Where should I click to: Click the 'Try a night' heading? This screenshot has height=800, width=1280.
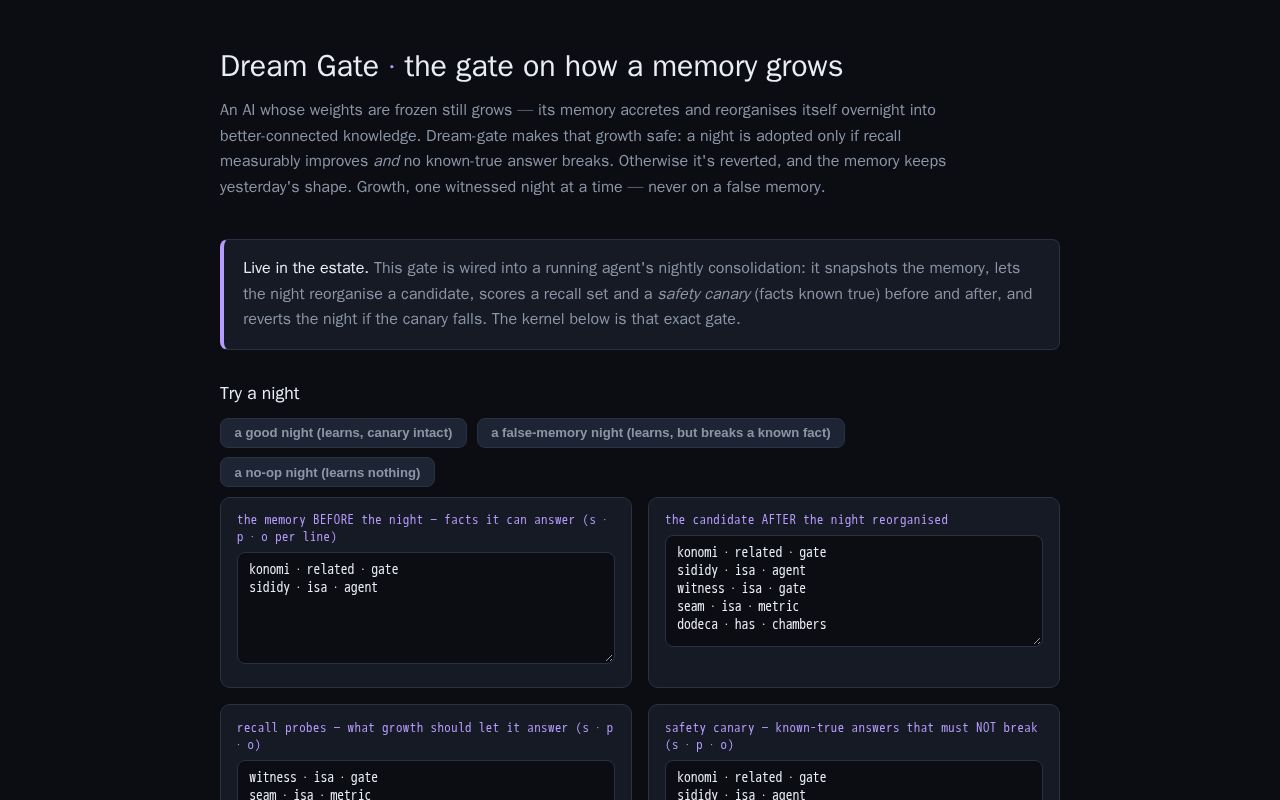259,393
